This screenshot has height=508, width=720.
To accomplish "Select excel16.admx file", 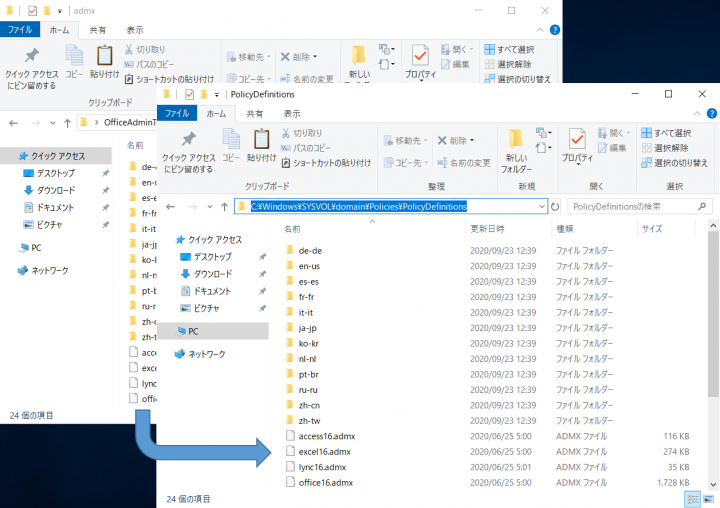I will [324, 452].
